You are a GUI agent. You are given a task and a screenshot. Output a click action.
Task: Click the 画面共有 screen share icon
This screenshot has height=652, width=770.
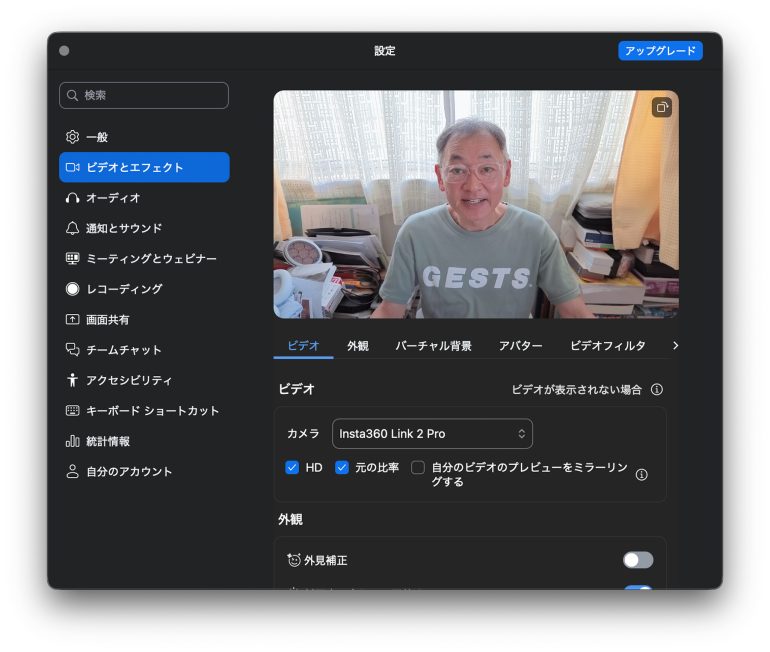(x=72, y=320)
